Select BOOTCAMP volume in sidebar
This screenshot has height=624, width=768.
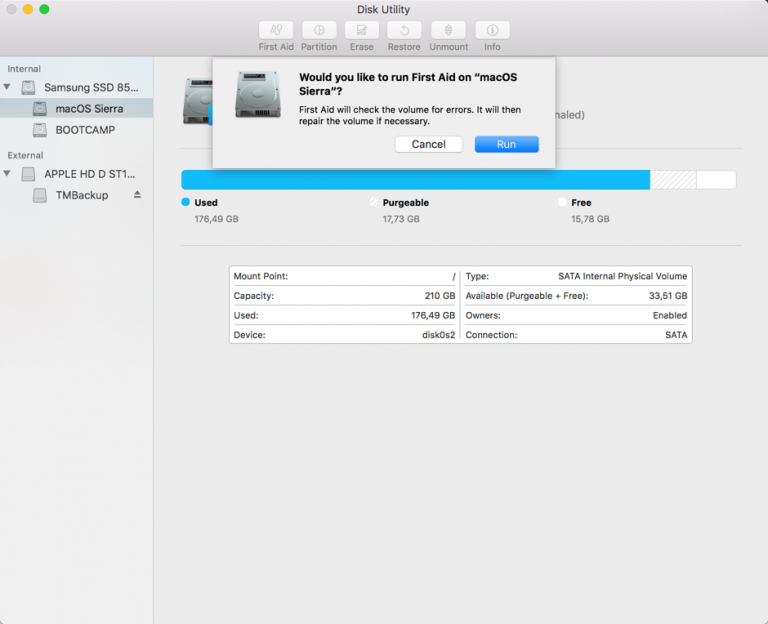point(76,130)
